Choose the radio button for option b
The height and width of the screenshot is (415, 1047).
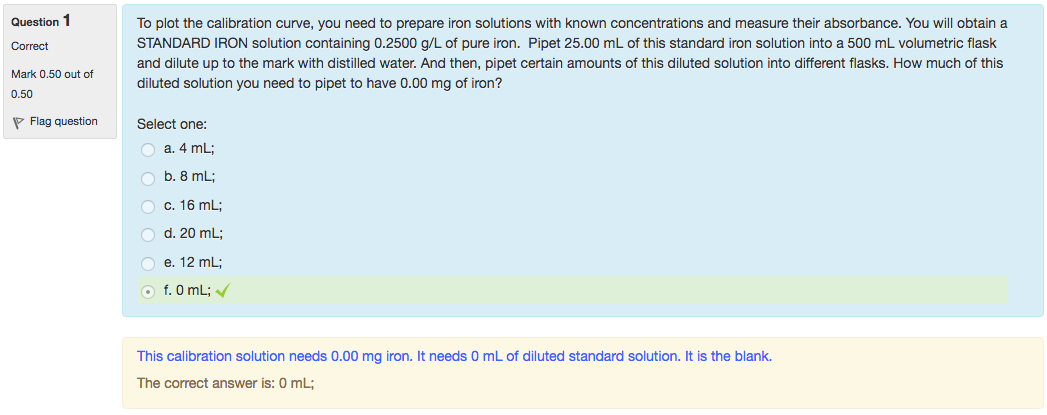[x=148, y=178]
